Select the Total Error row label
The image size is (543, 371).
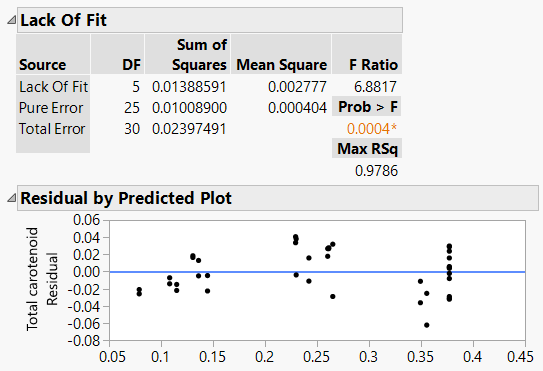click(x=52, y=129)
